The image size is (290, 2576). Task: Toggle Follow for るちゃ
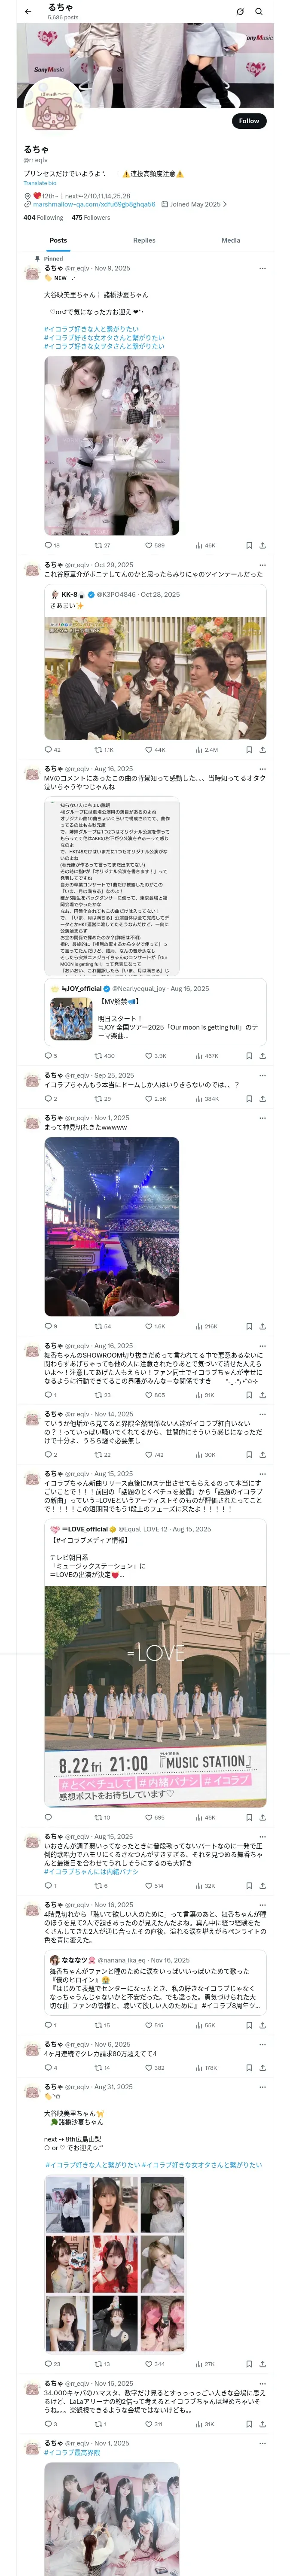[x=248, y=121]
